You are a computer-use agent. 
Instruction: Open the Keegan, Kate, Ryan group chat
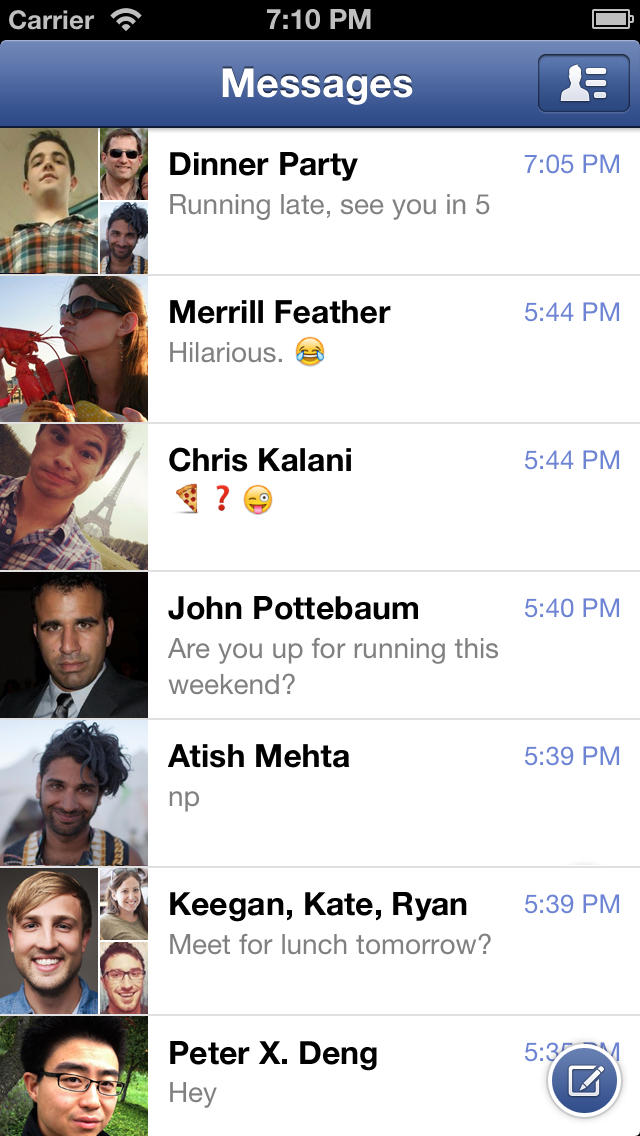(x=320, y=940)
